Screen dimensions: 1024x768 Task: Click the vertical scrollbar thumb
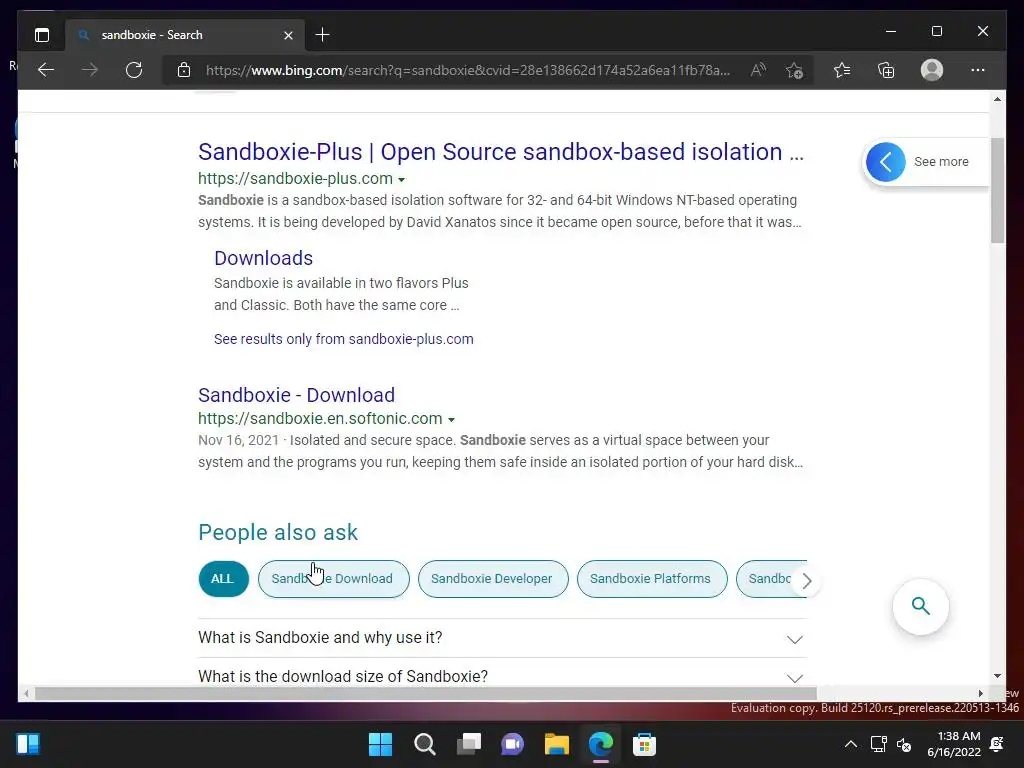click(x=997, y=191)
